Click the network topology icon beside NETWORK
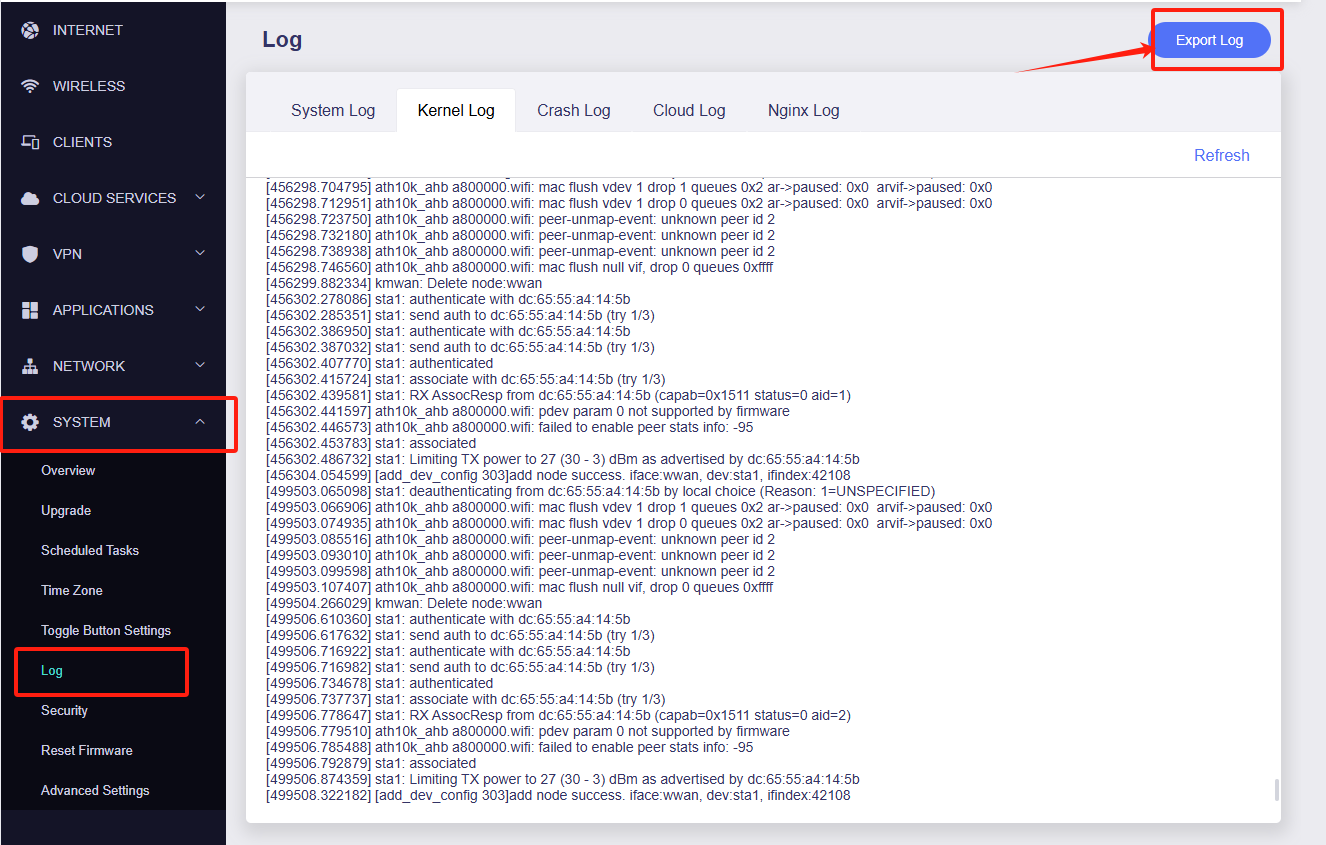1326x845 pixels. (x=30, y=366)
